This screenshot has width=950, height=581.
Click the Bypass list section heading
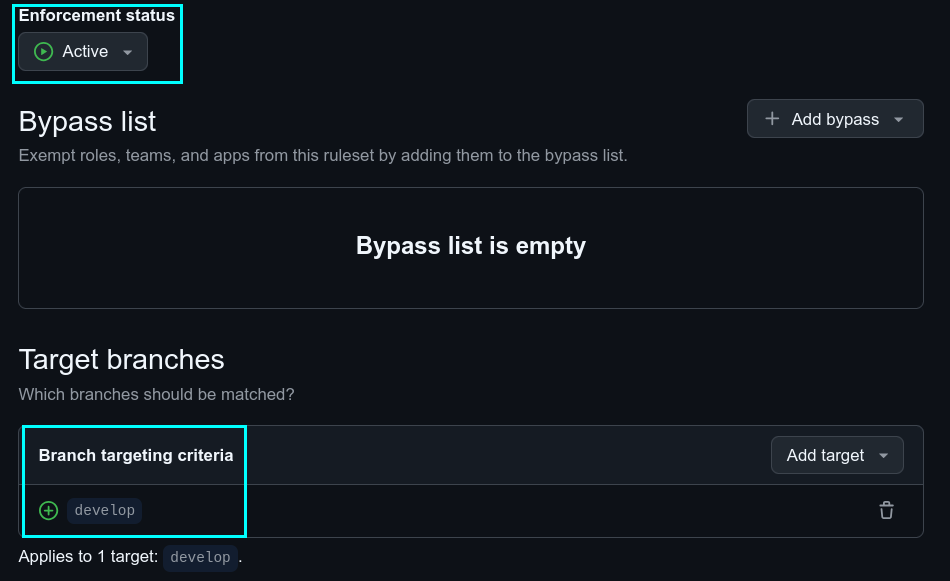pyautogui.click(x=86, y=121)
